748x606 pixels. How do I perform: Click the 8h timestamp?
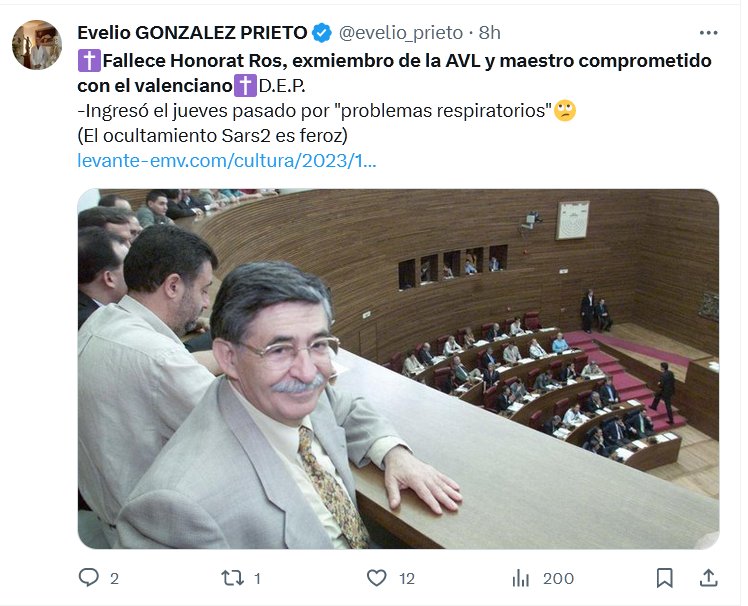pyautogui.click(x=489, y=33)
